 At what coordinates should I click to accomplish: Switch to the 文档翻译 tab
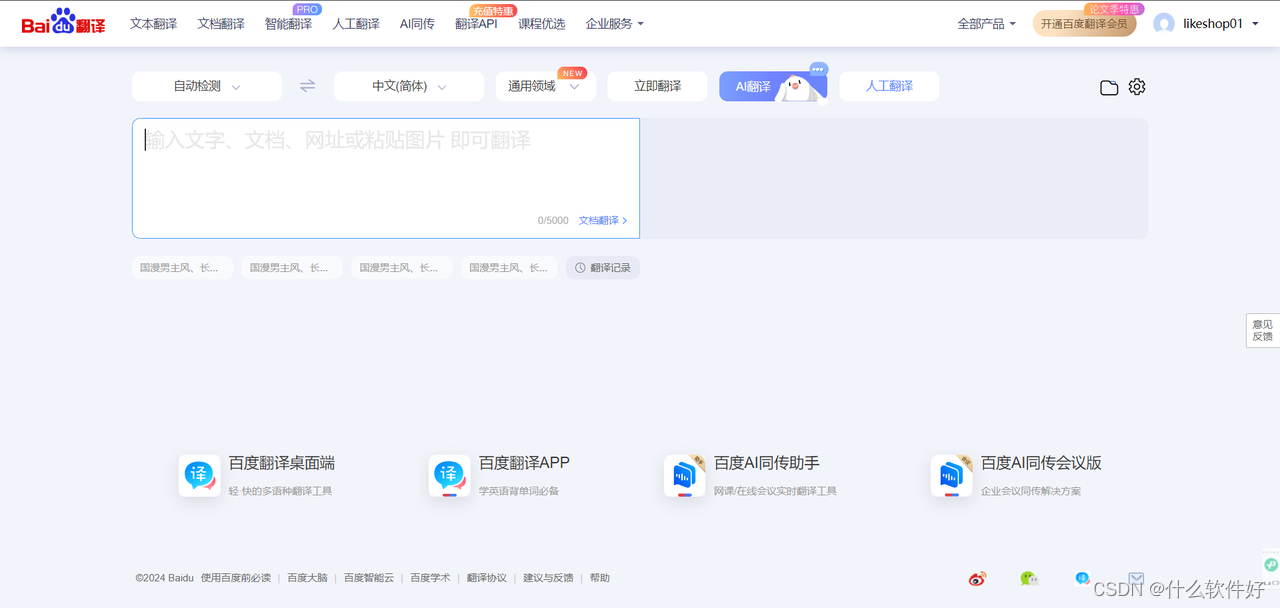(x=221, y=24)
